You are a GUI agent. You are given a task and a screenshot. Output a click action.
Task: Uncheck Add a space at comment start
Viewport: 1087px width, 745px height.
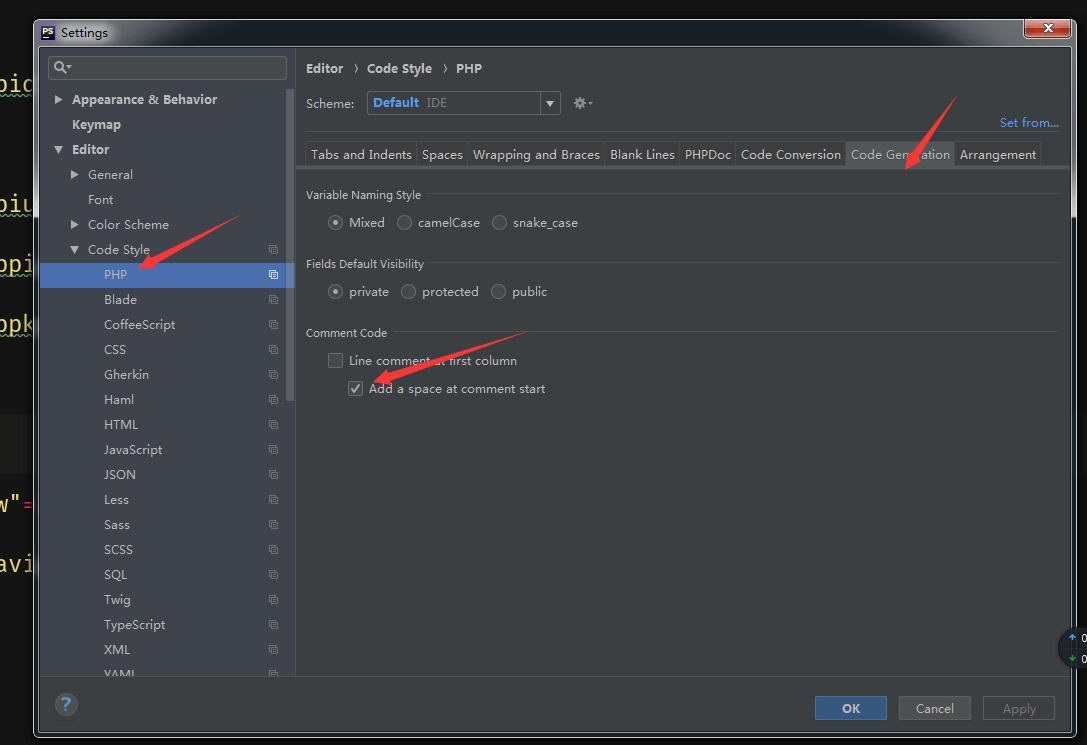(x=356, y=389)
